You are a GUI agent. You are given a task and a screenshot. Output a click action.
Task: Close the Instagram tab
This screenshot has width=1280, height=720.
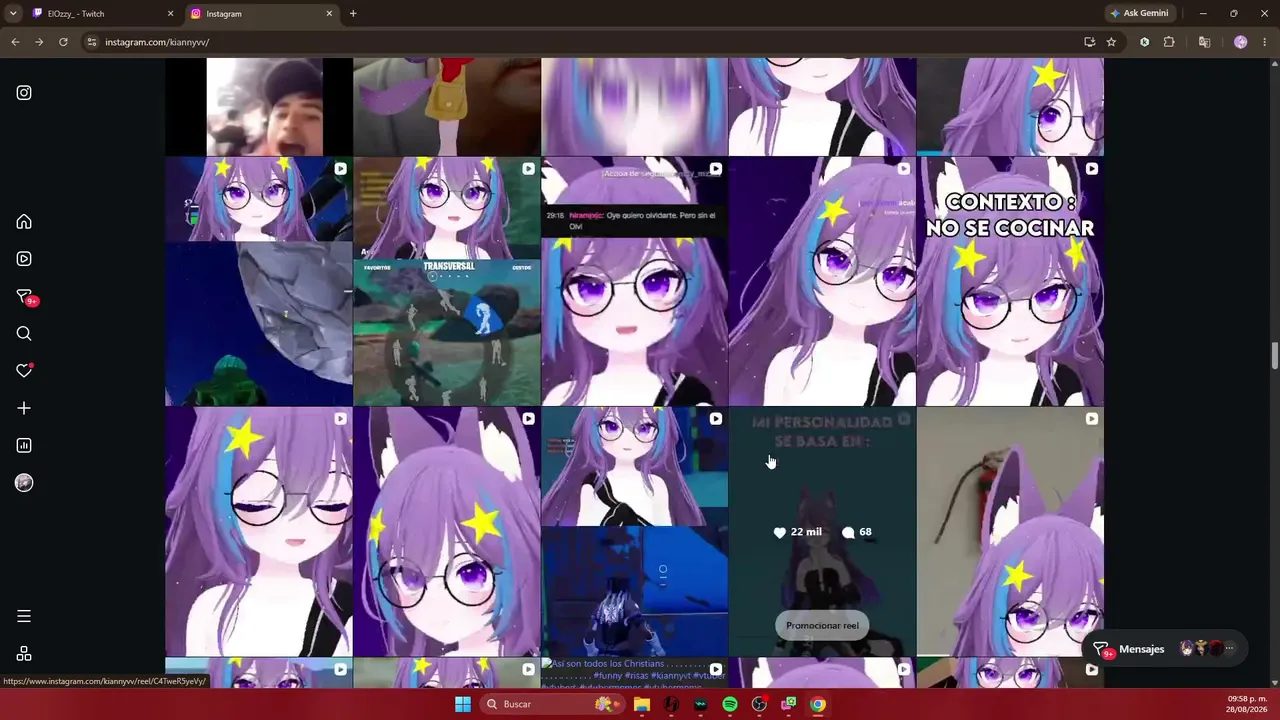[329, 14]
